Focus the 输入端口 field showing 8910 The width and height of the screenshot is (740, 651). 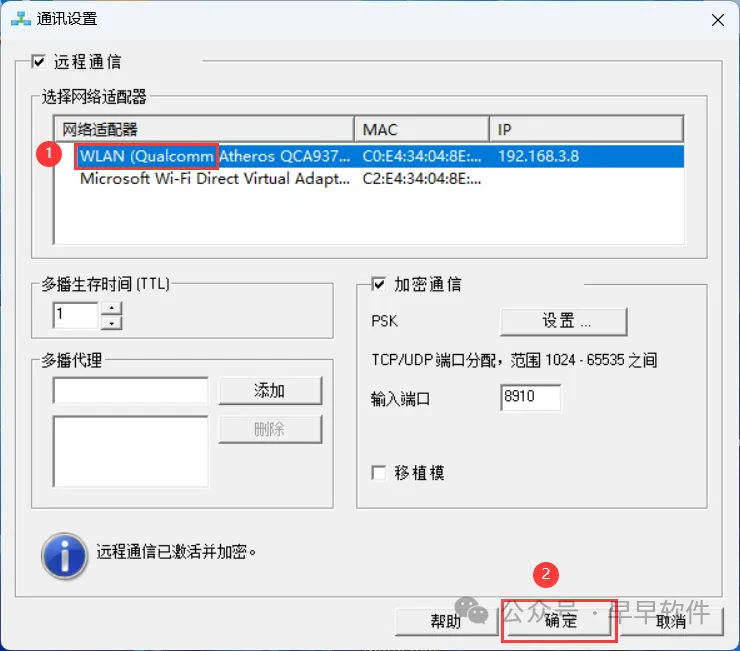531,397
